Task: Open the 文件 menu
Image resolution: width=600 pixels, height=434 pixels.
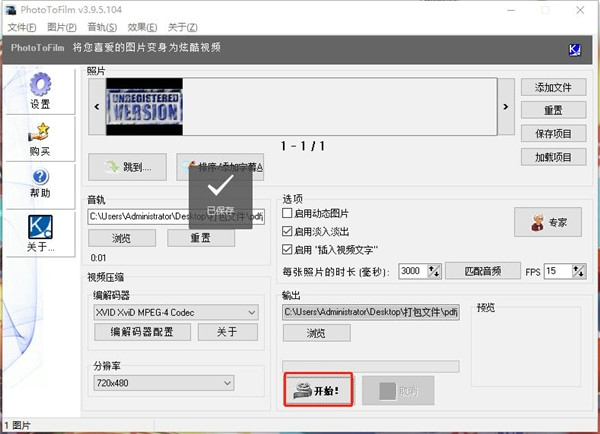Action: (x=21, y=27)
